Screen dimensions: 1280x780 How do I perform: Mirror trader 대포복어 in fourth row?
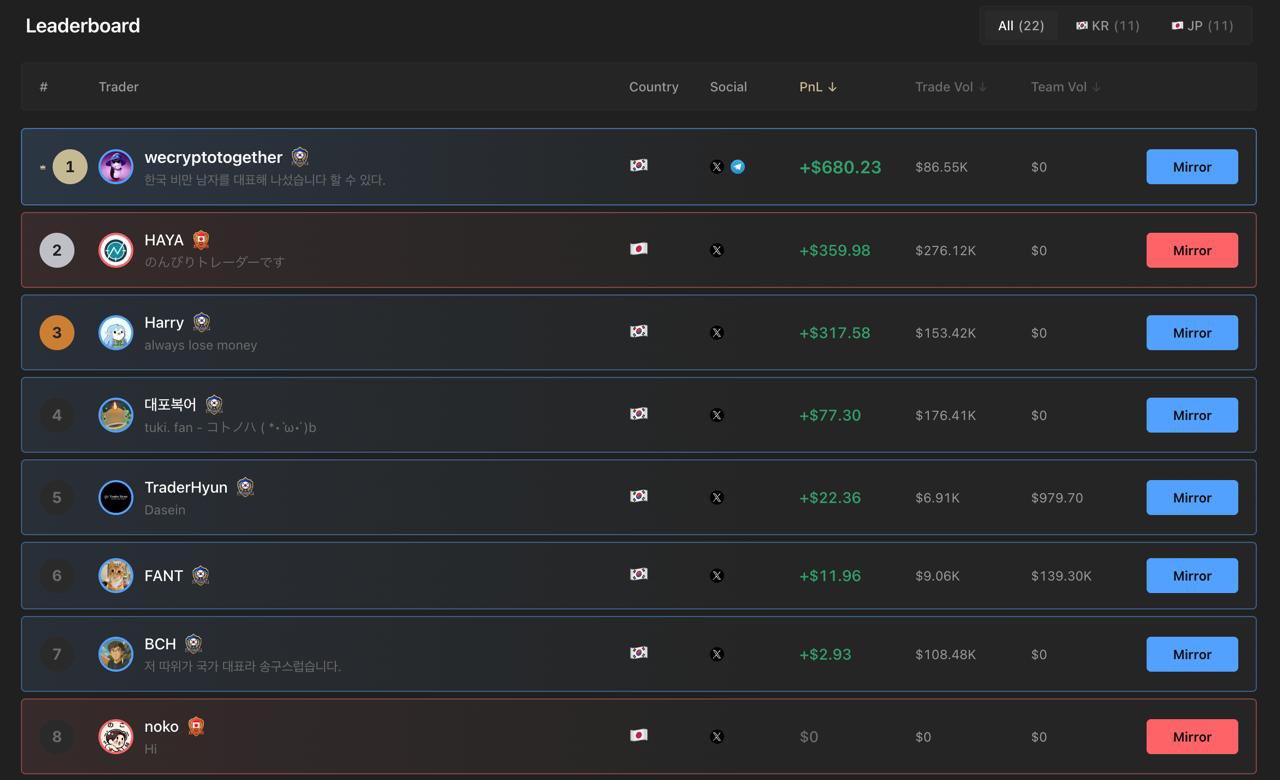[x=1192, y=415]
